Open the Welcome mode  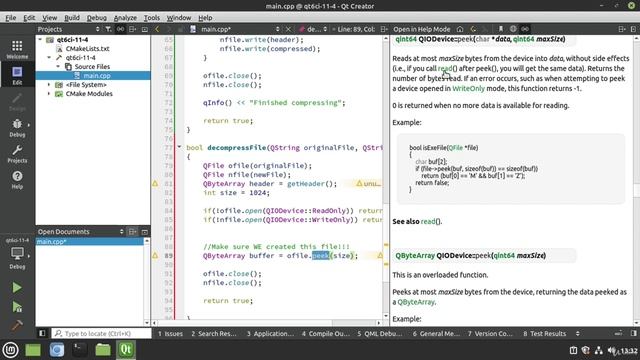[17, 49]
